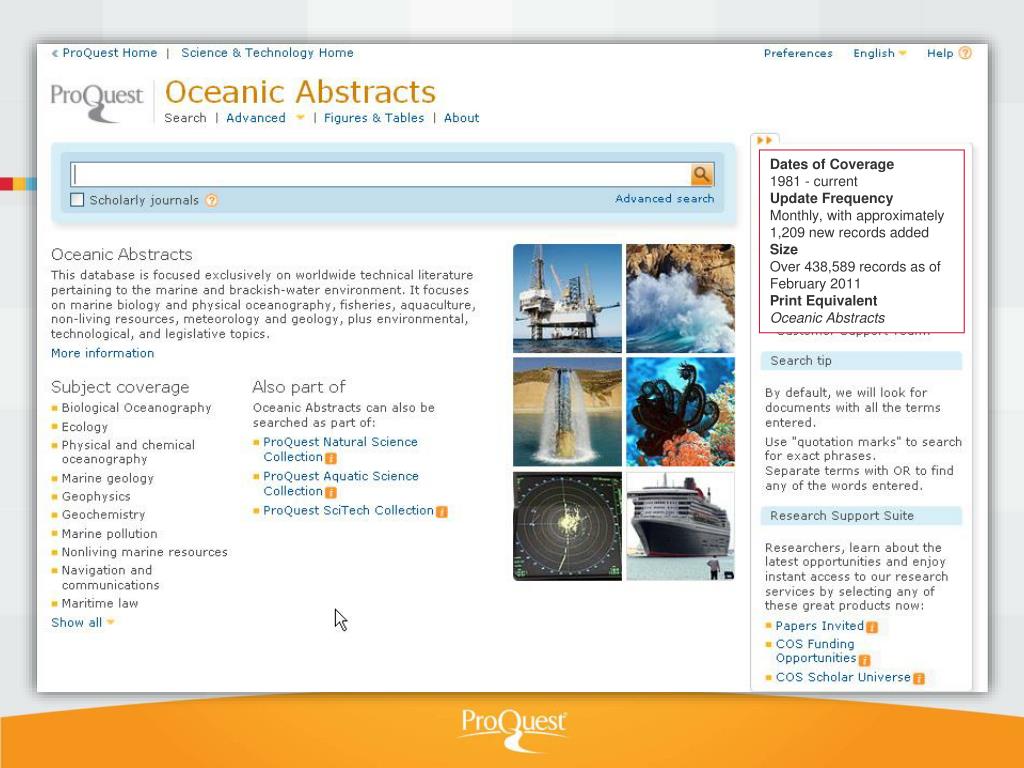
Task: Open the Advanced menu dropdown arrow
Action: tap(300, 118)
